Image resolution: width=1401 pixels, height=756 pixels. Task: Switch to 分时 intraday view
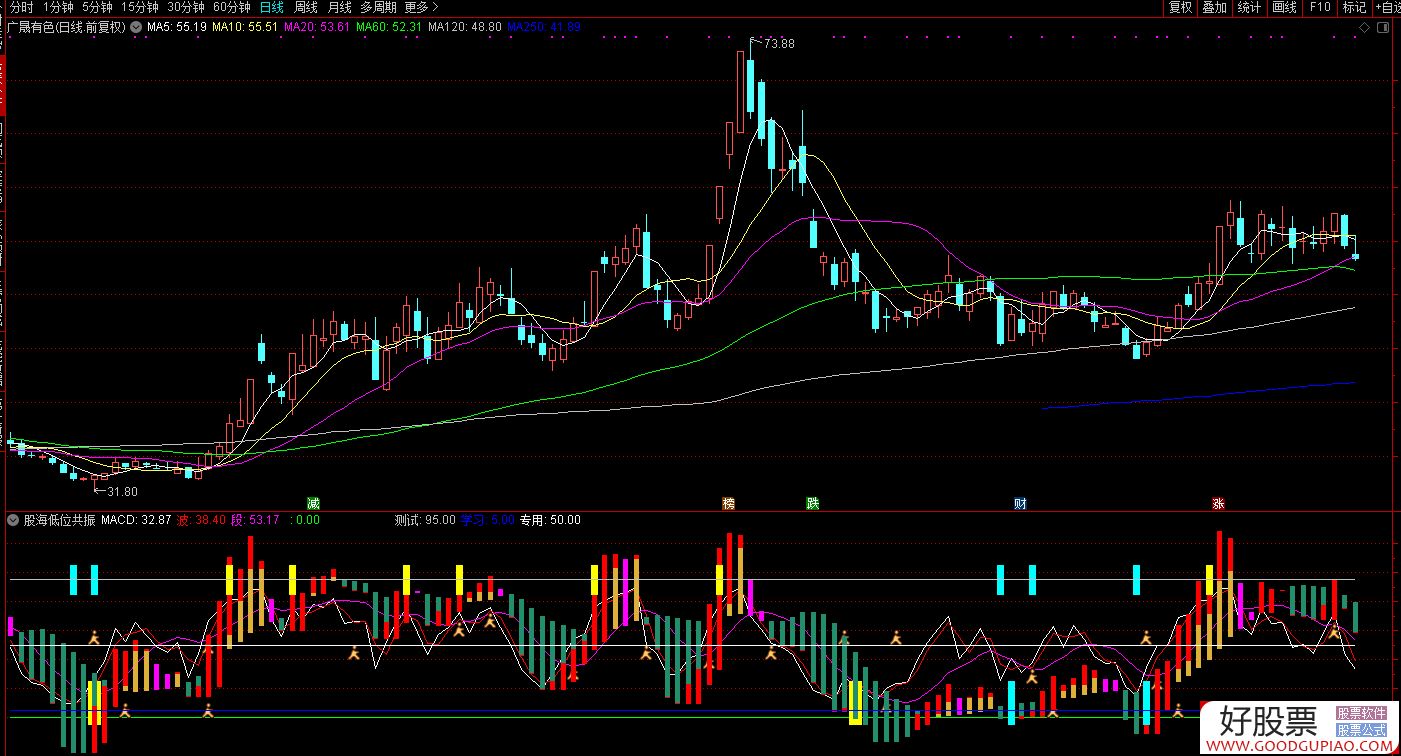pyautogui.click(x=21, y=7)
